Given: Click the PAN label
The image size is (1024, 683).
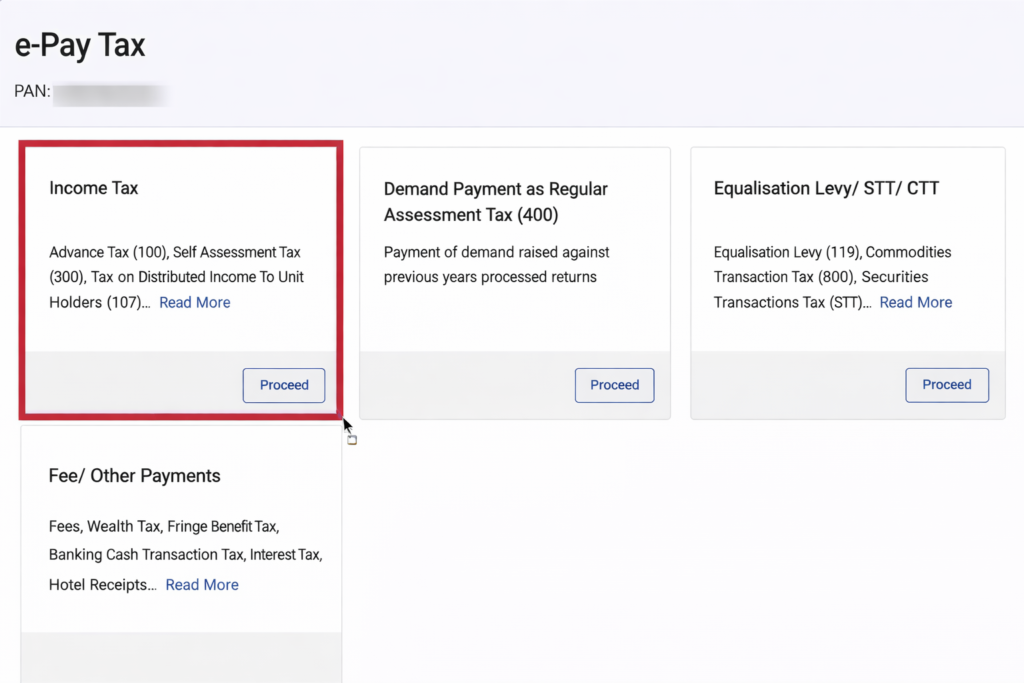Looking at the screenshot, I should click(x=32, y=92).
